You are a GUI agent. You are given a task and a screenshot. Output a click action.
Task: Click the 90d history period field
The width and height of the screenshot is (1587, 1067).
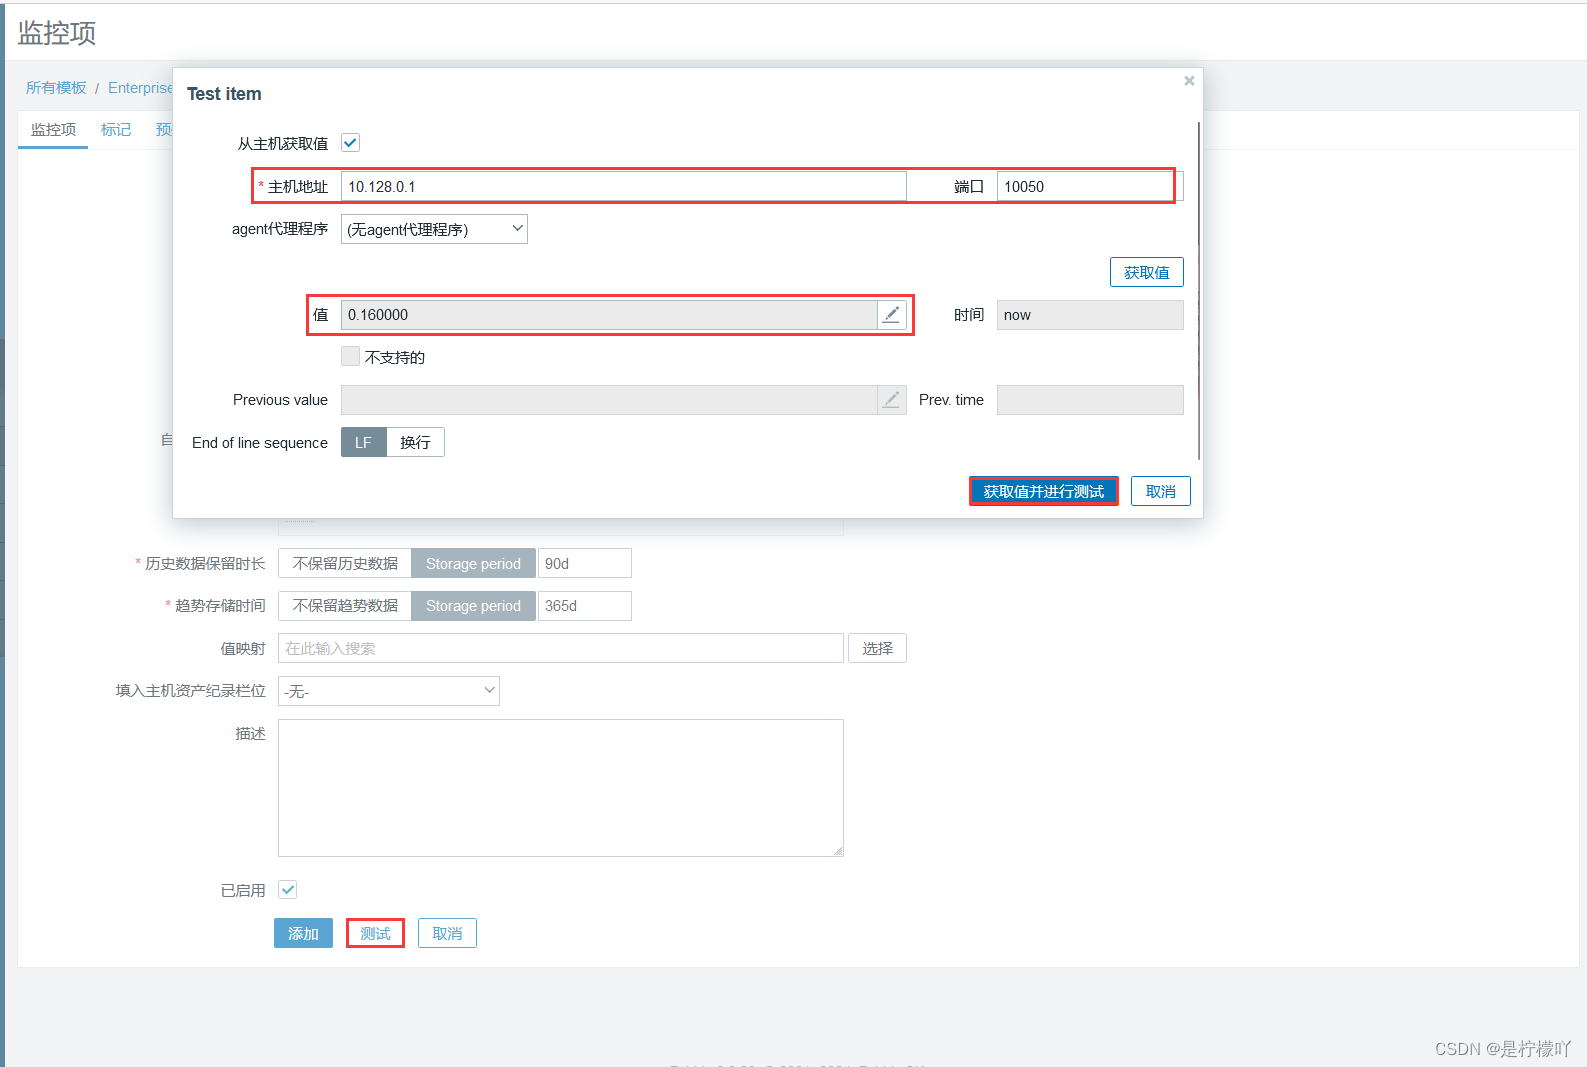point(585,563)
